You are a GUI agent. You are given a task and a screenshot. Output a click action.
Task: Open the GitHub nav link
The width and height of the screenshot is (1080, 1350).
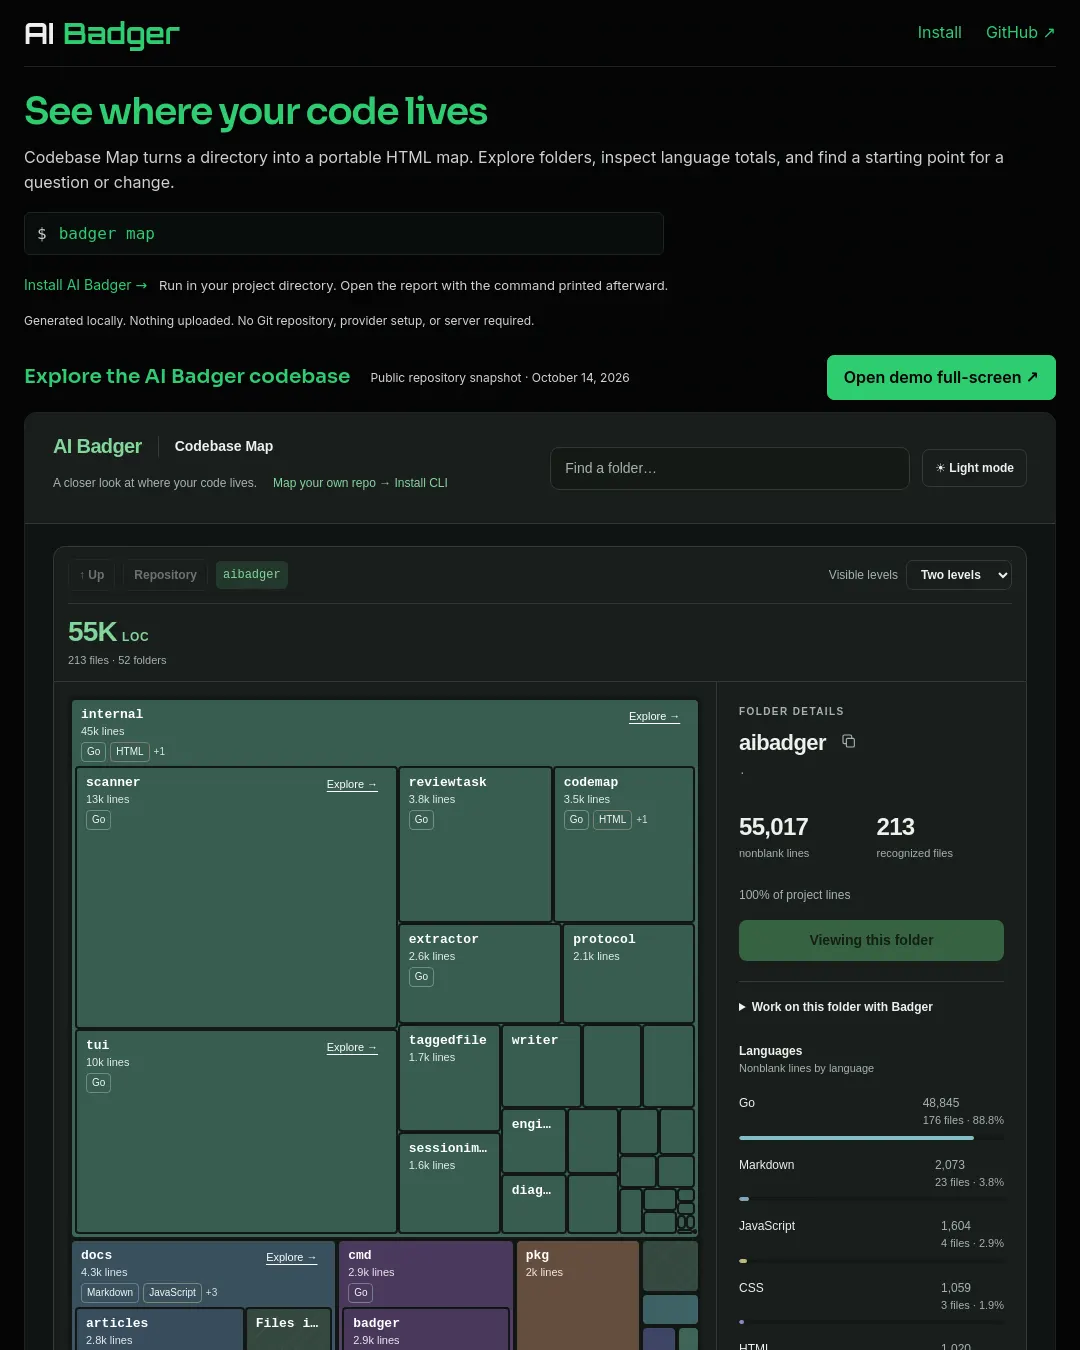(1020, 33)
